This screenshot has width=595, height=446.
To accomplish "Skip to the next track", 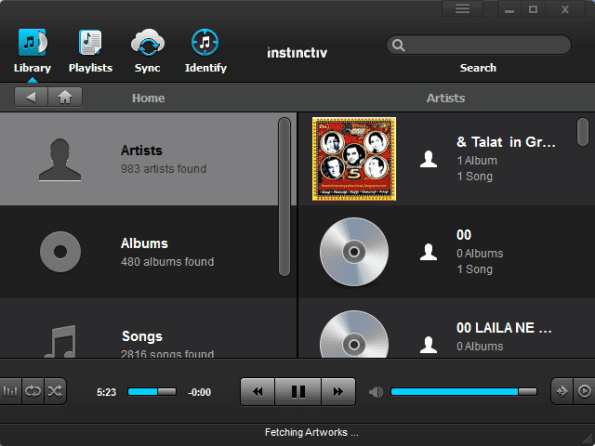I will click(x=338, y=391).
